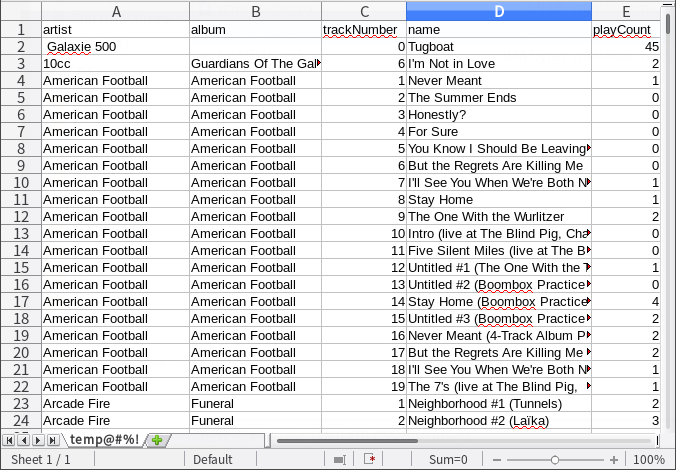
Task: Select the 'Stay Home' cell in row 11
Action: click(499, 200)
